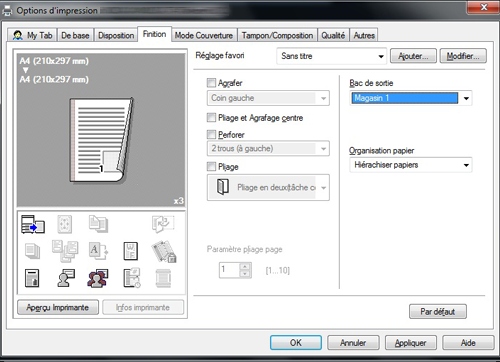Switch to the Qualité tab
The image size is (500, 362).
[333, 35]
